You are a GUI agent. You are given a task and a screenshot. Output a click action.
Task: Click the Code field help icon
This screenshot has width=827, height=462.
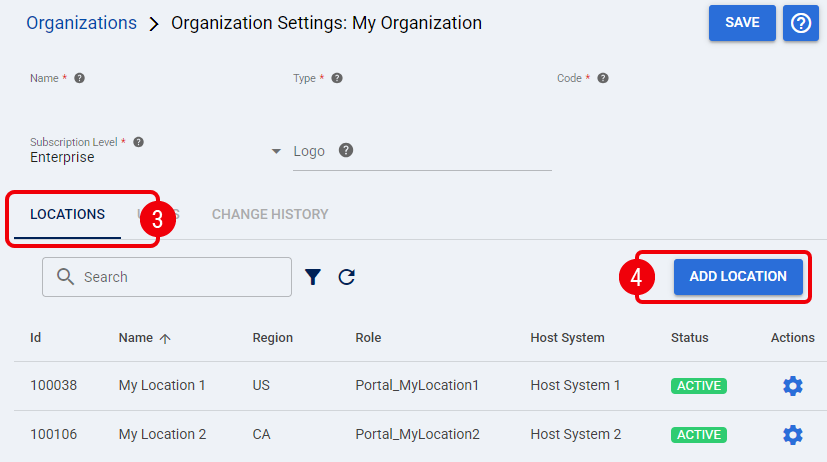click(x=602, y=78)
